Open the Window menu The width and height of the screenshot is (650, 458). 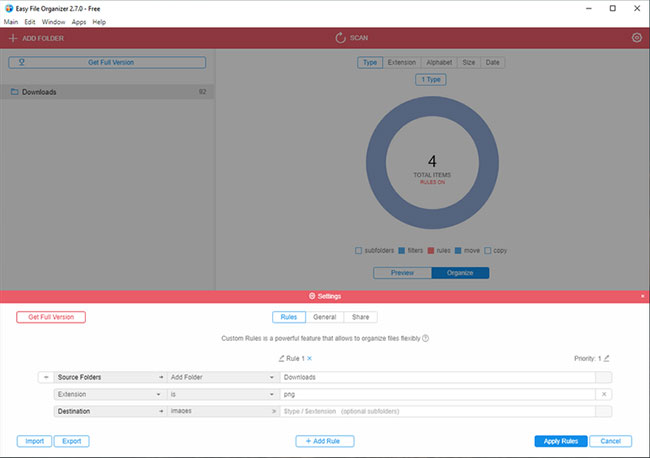(x=53, y=22)
